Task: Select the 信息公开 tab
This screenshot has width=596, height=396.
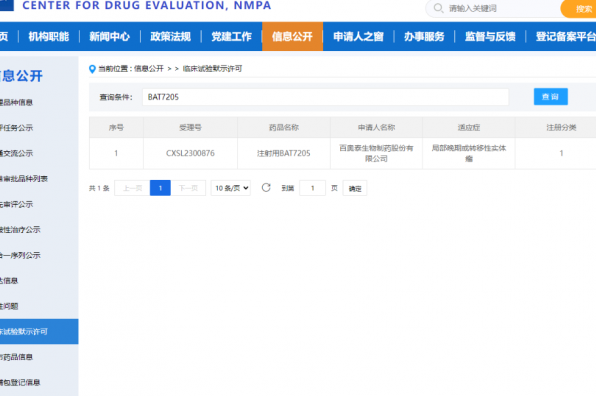Action: click(x=292, y=36)
